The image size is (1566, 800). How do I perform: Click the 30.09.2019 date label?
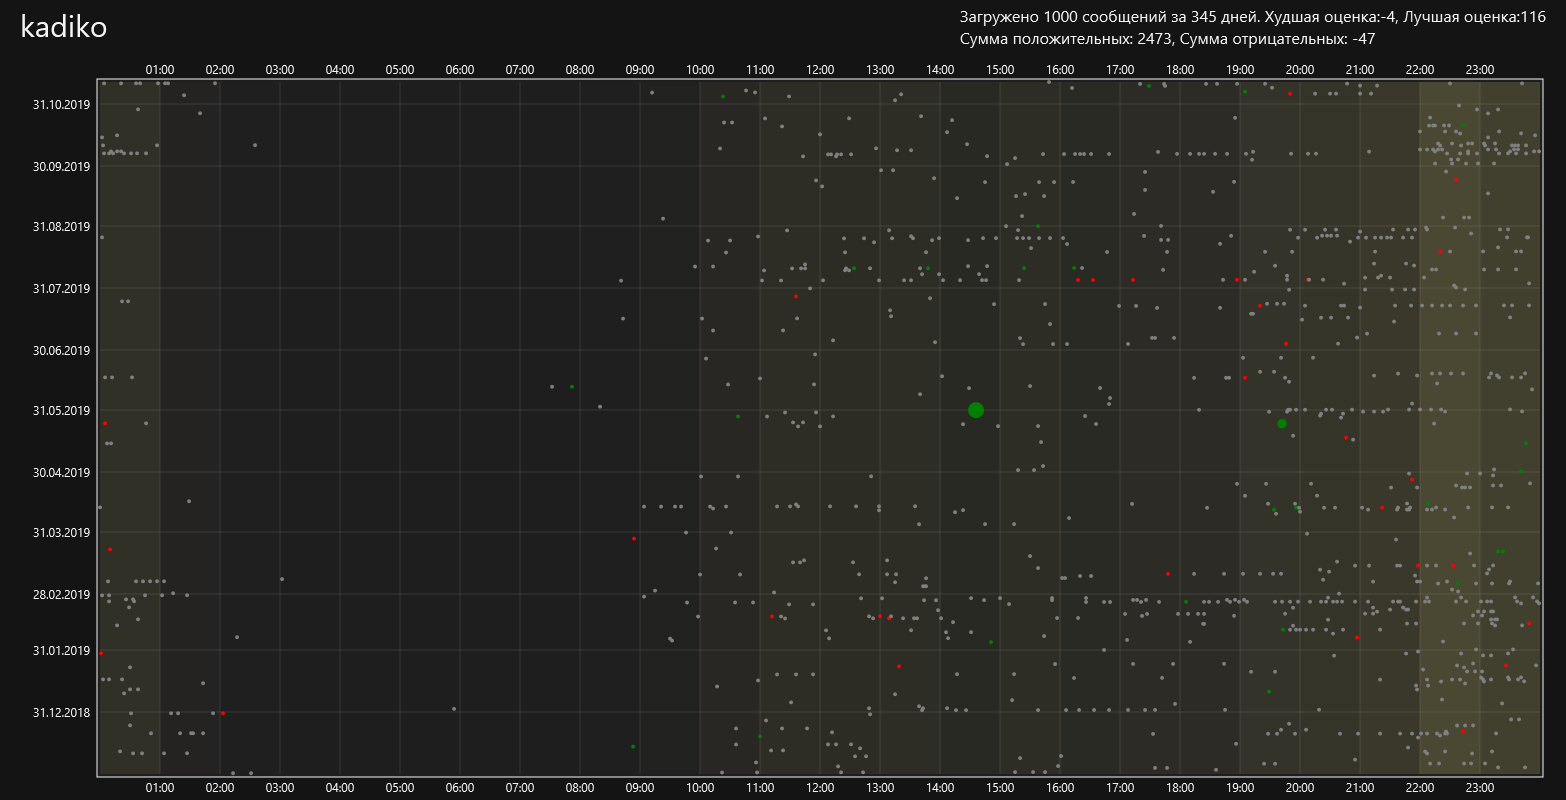[62, 167]
